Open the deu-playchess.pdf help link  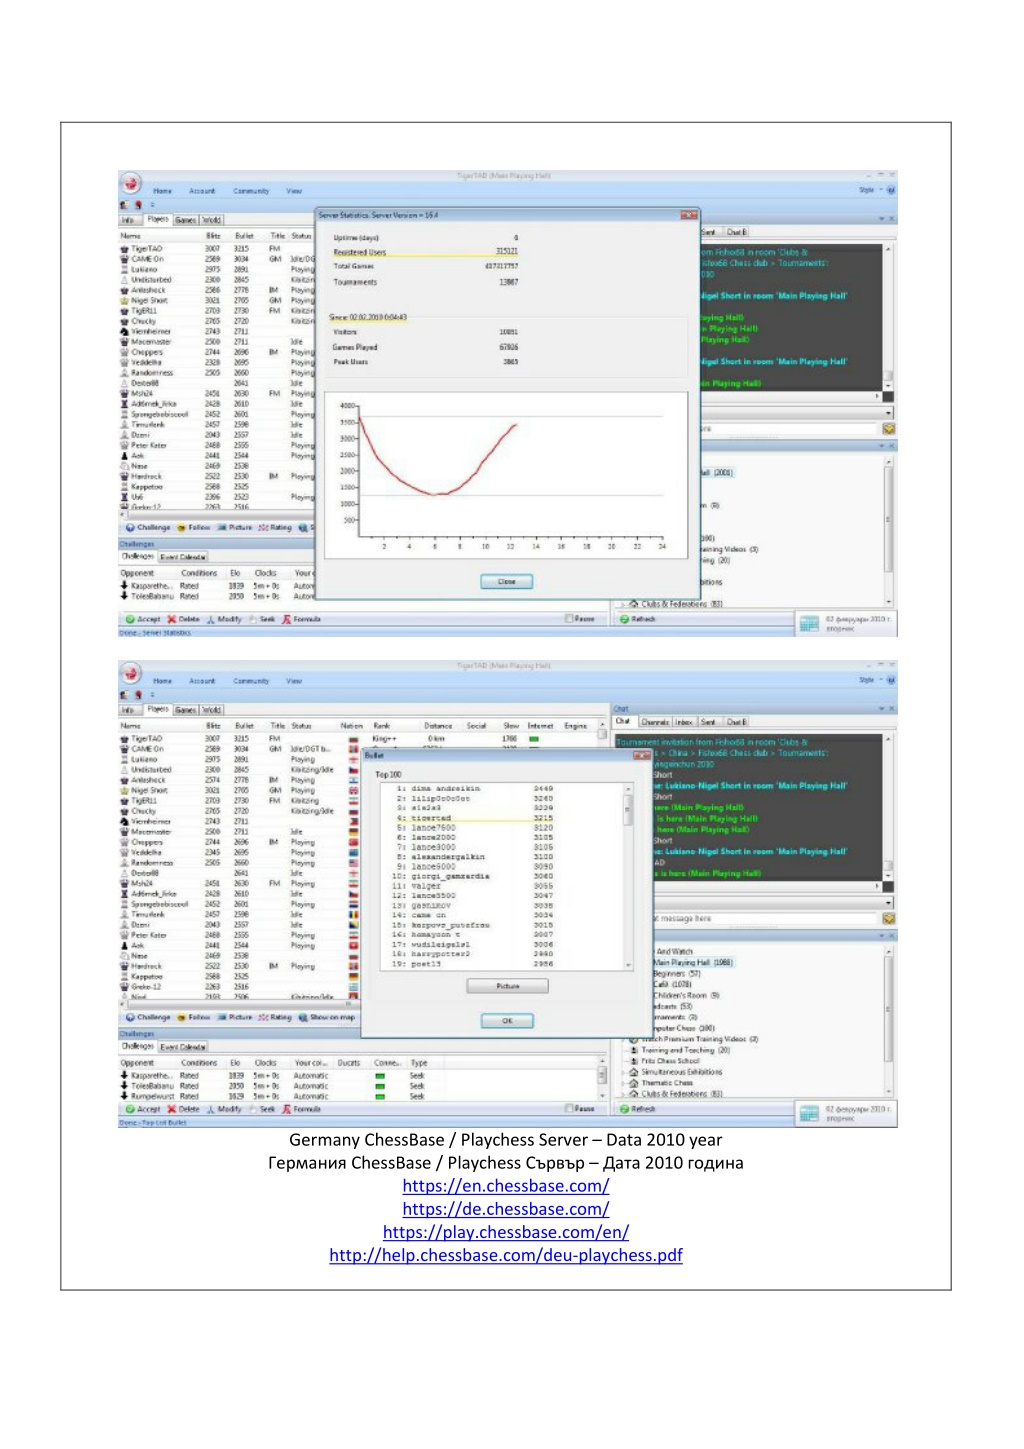[506, 1255]
